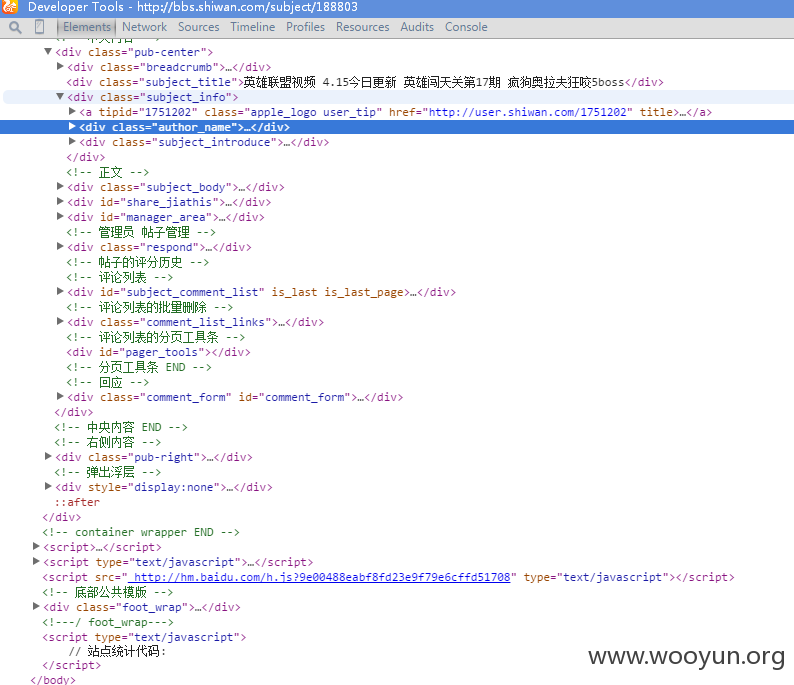
Task: Open the Elements tab
Action: 87,27
